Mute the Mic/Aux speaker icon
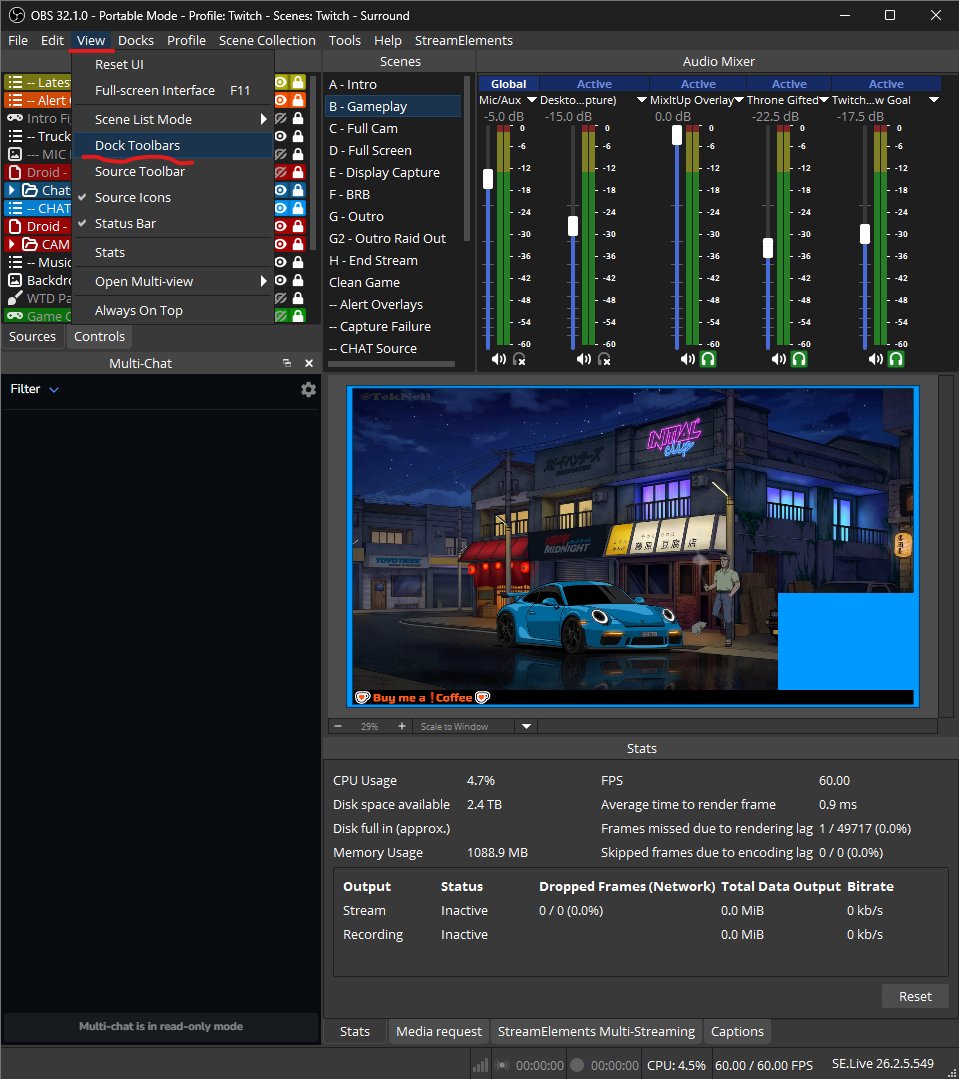The width and height of the screenshot is (959, 1079). (x=499, y=359)
